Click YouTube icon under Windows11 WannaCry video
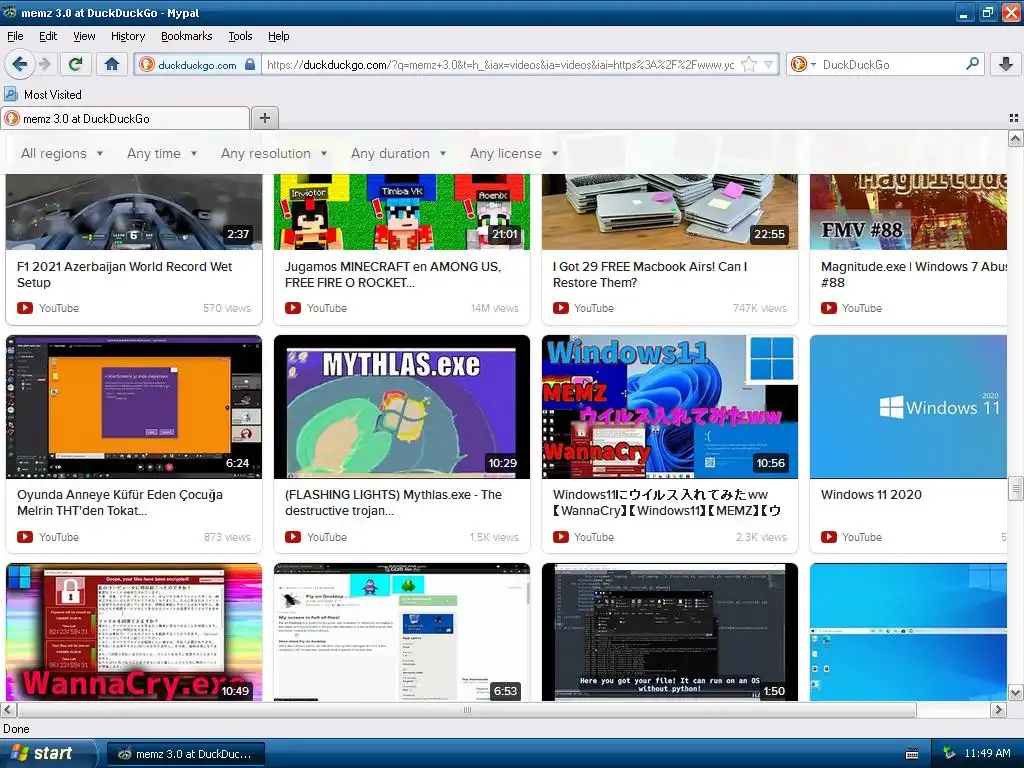Screen dimensions: 1024x768 pyautogui.click(x=560, y=537)
